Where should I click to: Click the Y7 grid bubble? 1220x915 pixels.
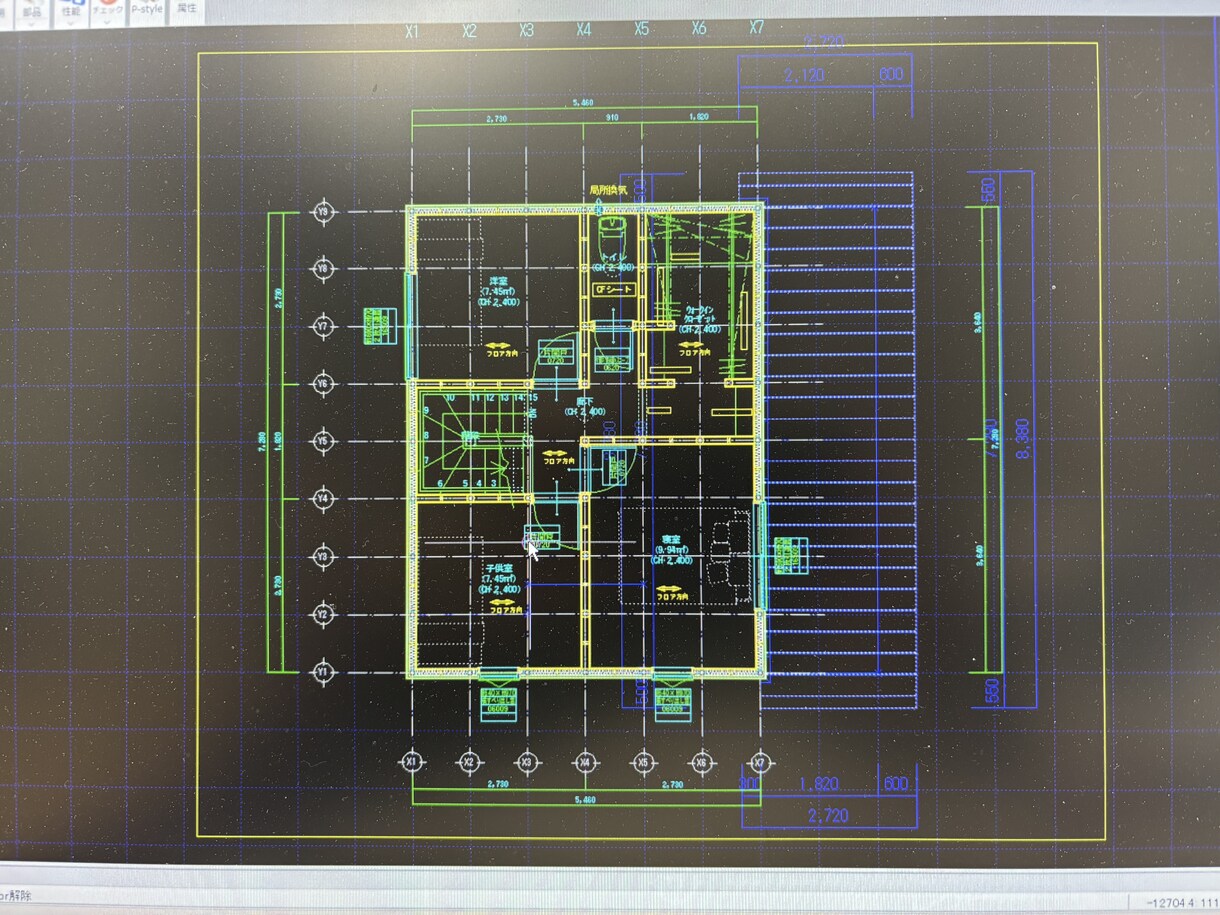point(322,326)
